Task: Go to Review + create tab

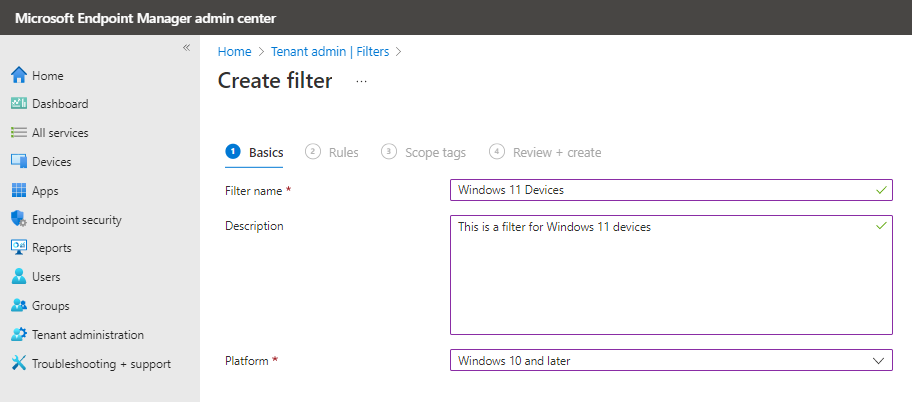Action: 545,152
